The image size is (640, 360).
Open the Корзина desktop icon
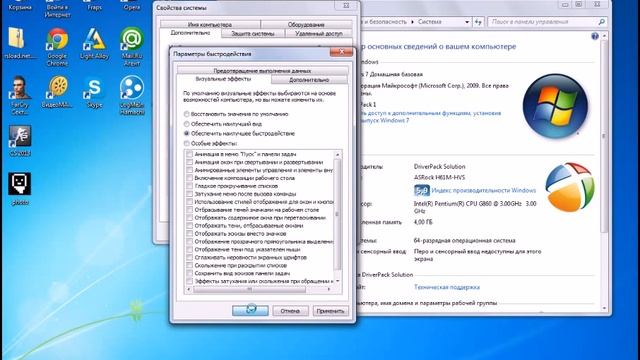[20, 6]
